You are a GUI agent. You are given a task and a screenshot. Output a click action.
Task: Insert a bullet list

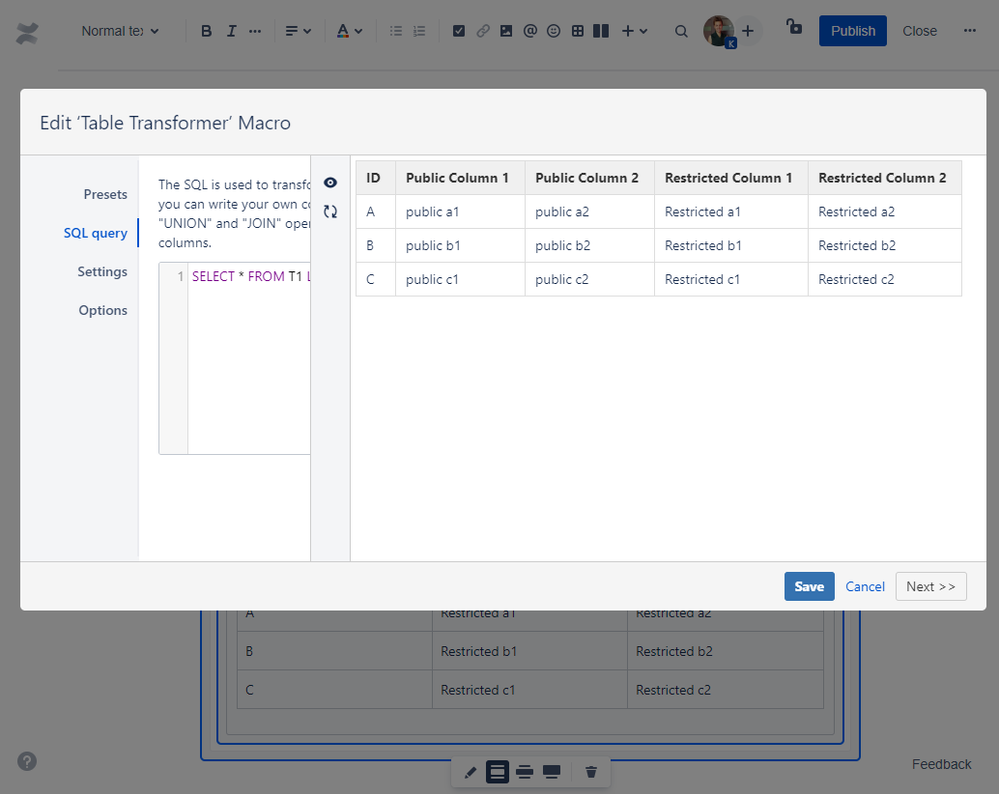[x=396, y=31]
